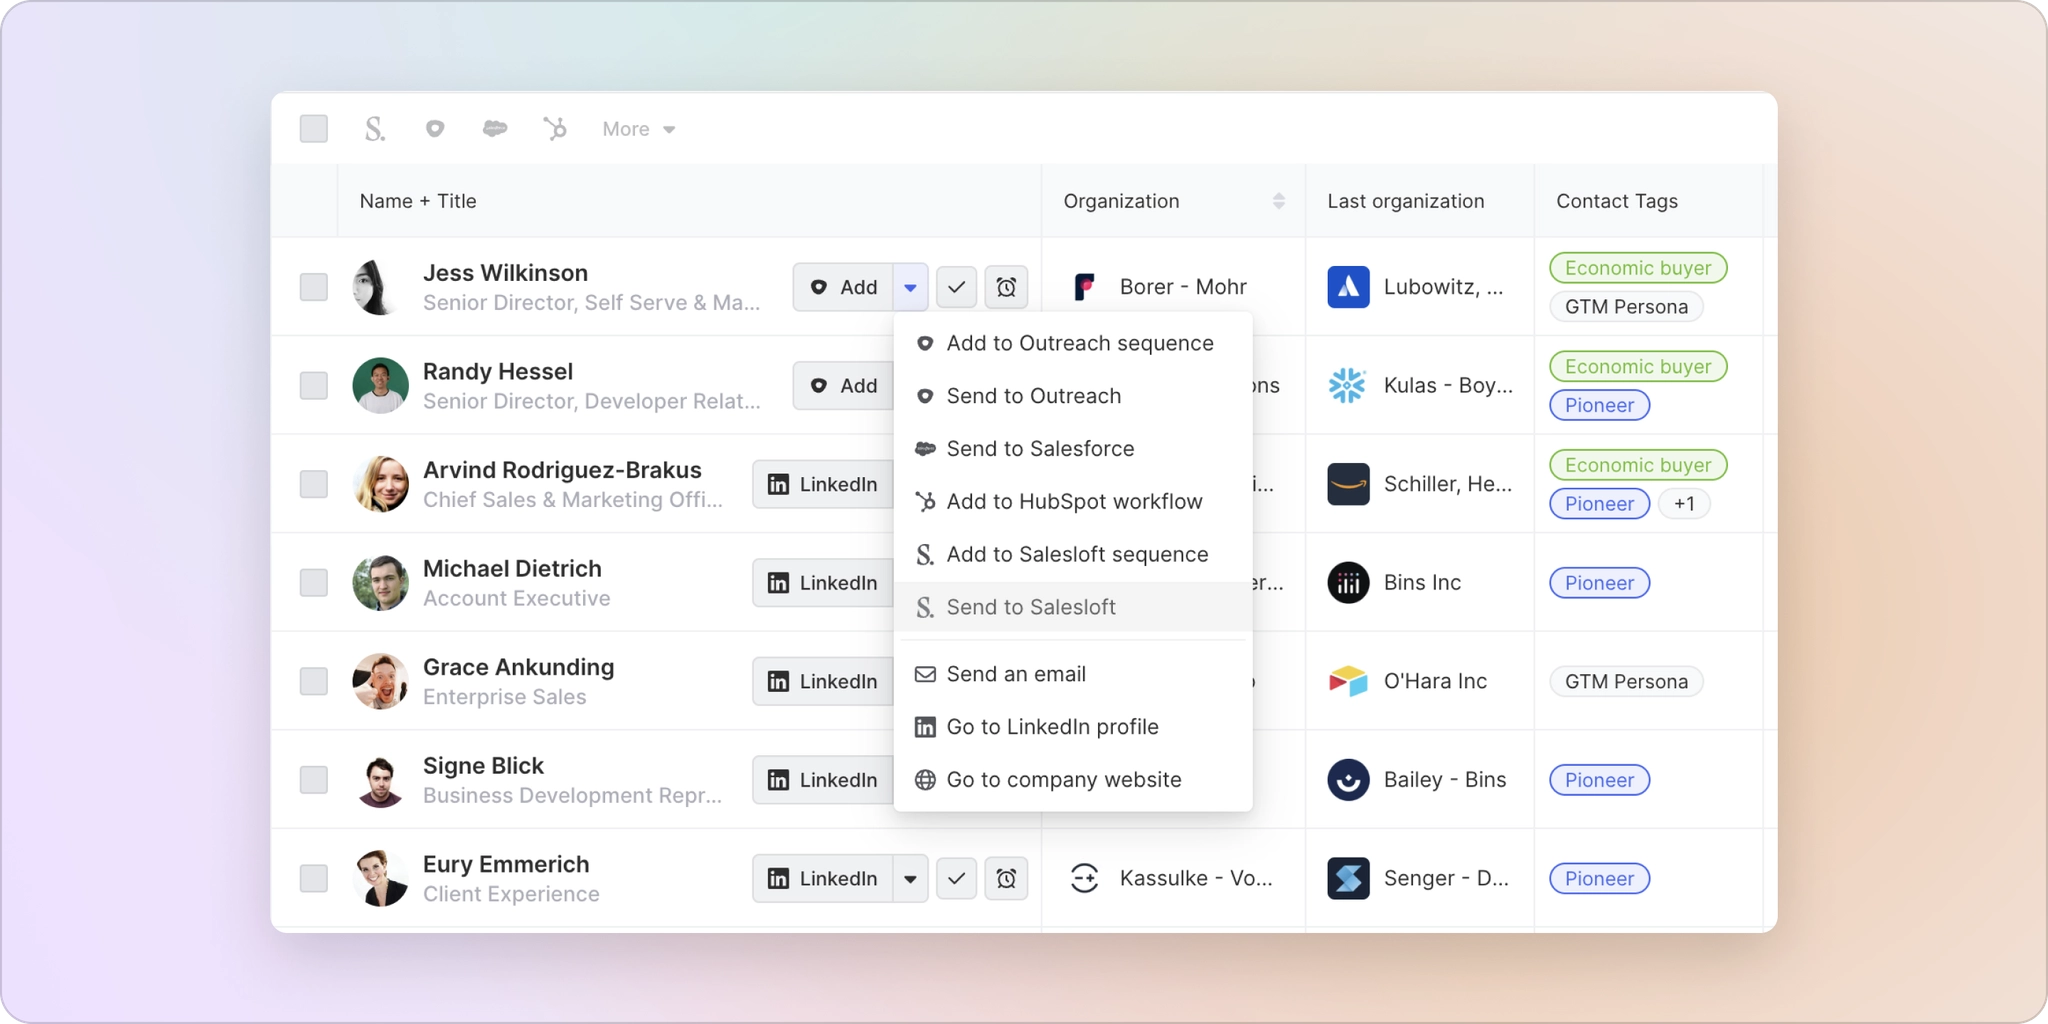Screen dimensions: 2048x1024
Task: Select Add to HubSpot workflow menu item
Action: click(1074, 502)
